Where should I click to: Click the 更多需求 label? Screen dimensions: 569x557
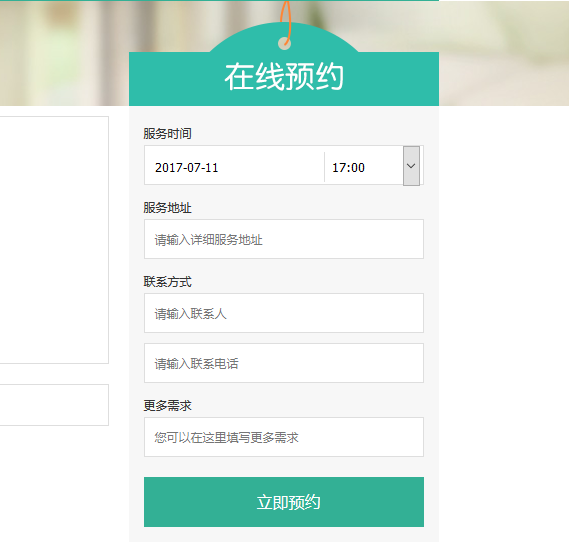[167, 406]
